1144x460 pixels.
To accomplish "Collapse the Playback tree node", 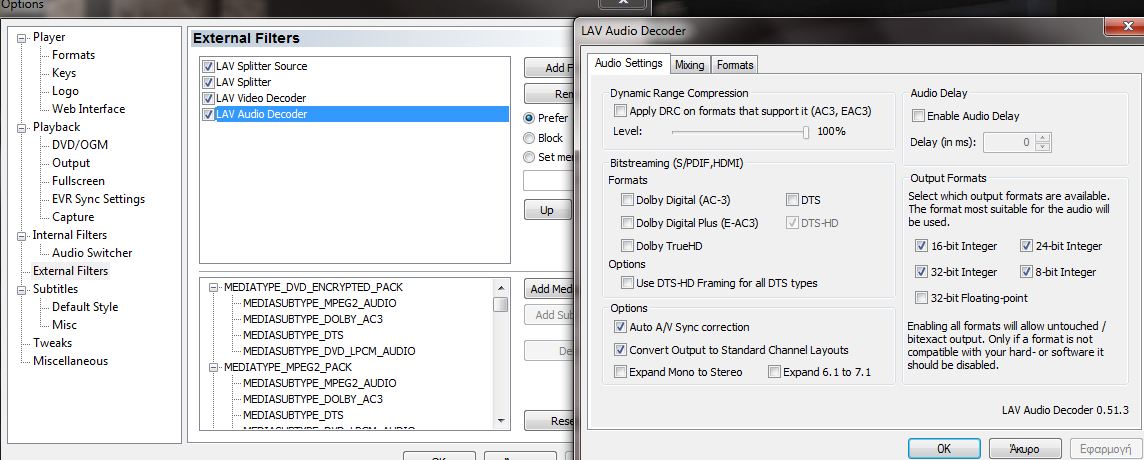I will click(21, 127).
